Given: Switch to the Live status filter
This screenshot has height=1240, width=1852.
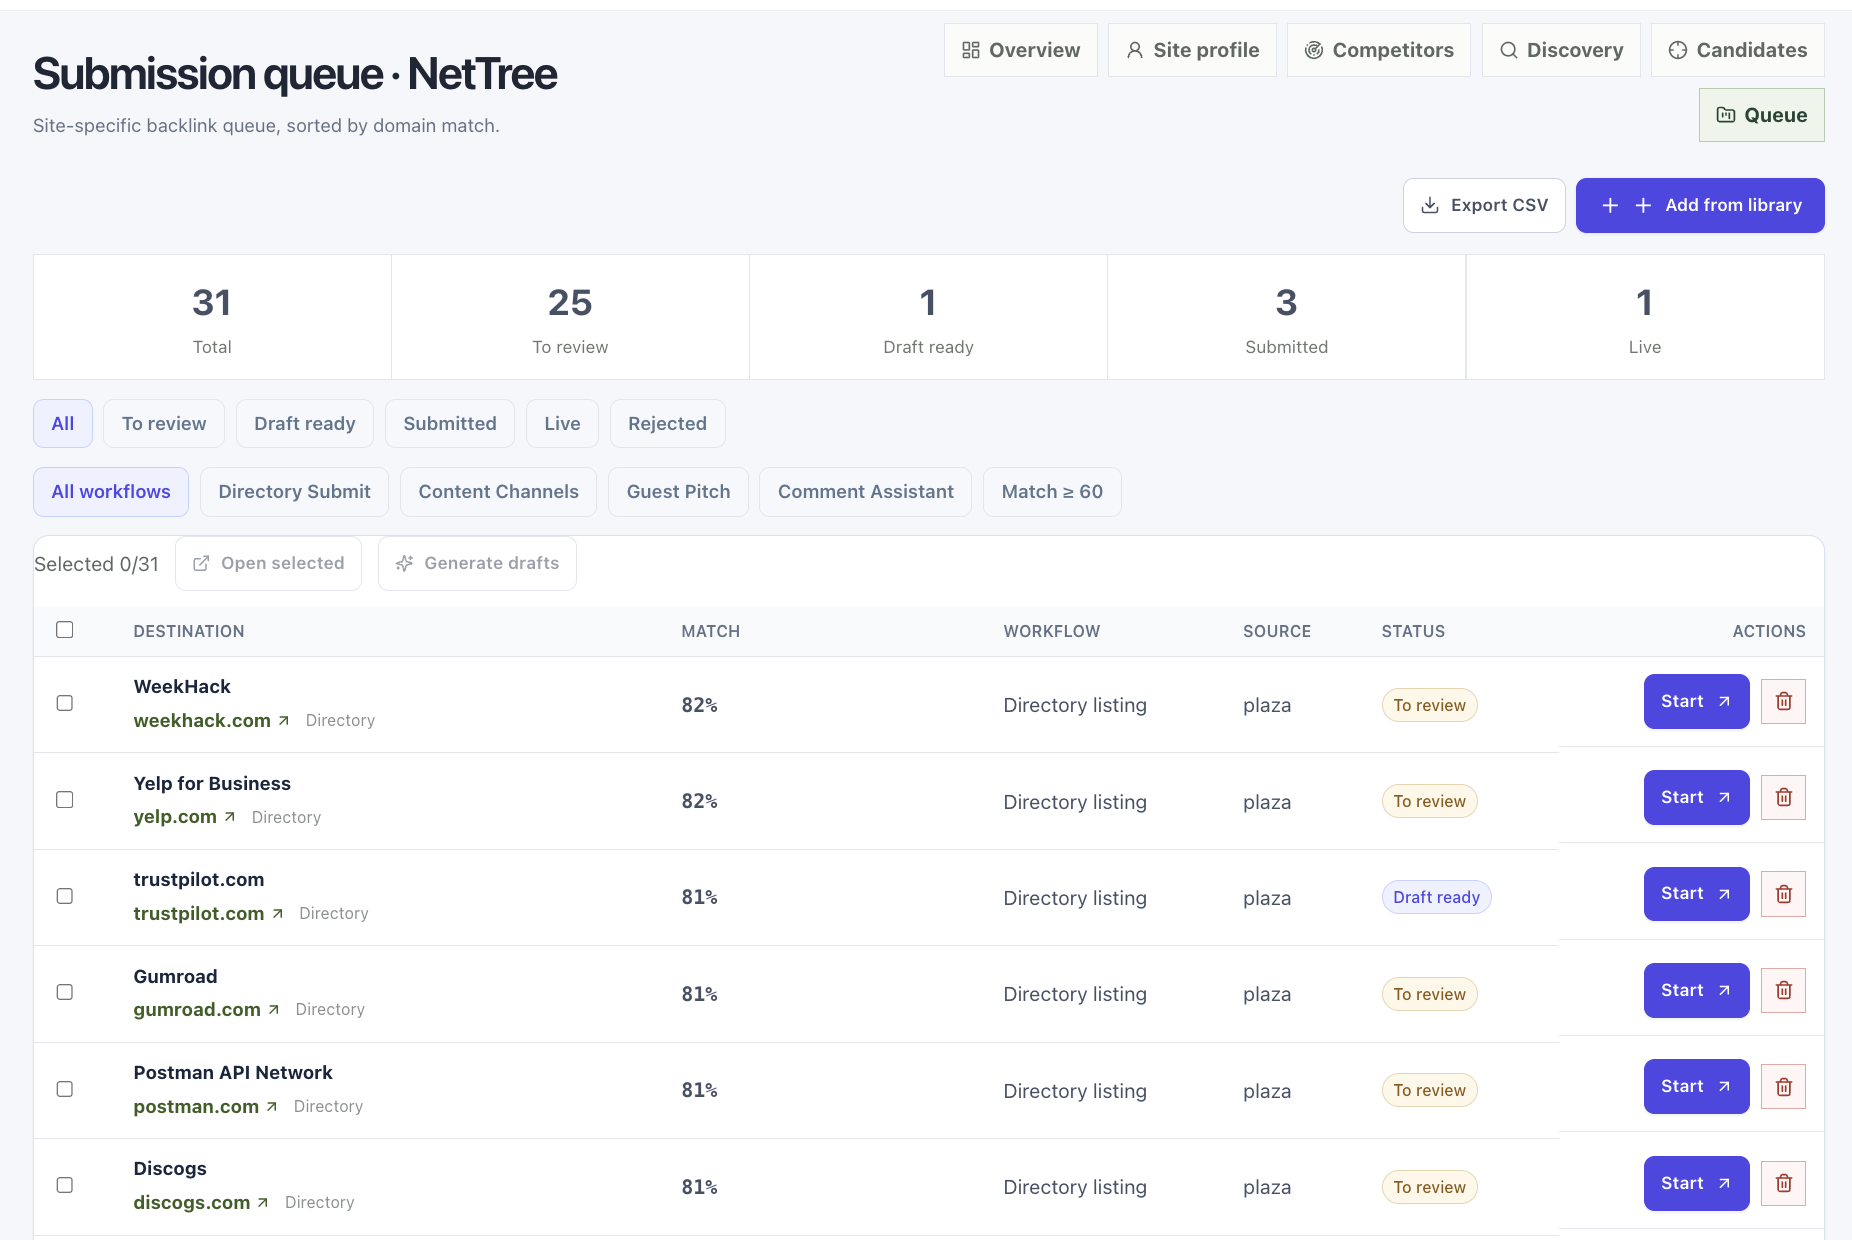Looking at the screenshot, I should 562,423.
